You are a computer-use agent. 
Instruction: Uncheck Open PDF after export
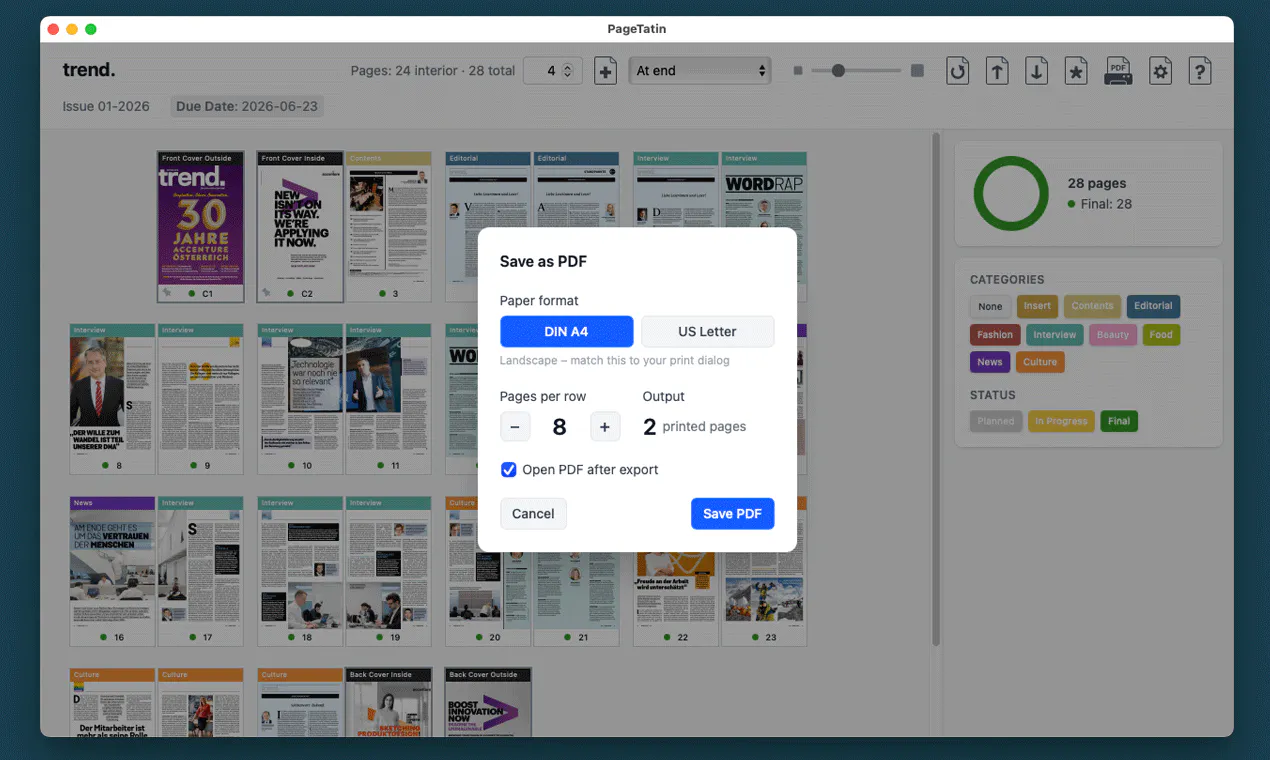coord(509,470)
